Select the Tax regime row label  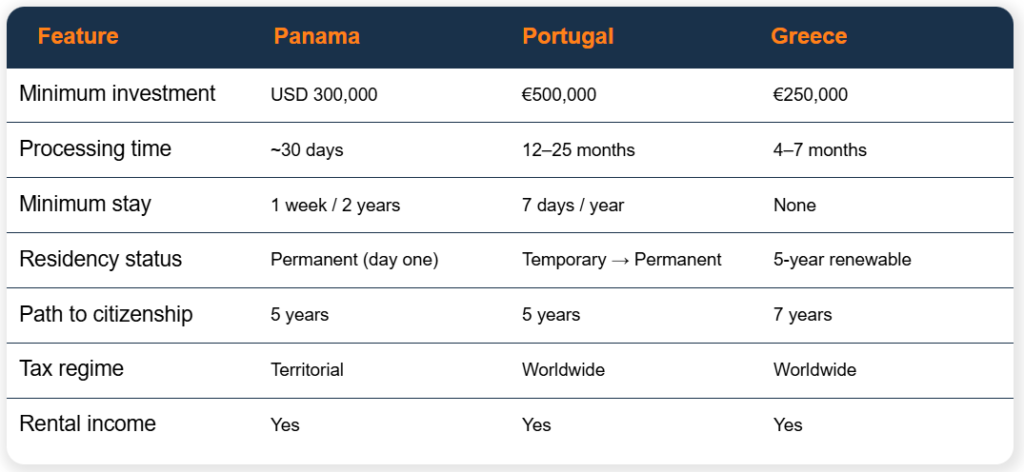point(71,369)
